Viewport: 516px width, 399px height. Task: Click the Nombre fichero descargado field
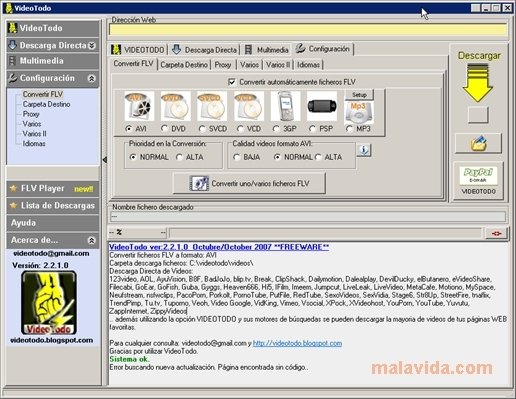[308, 217]
